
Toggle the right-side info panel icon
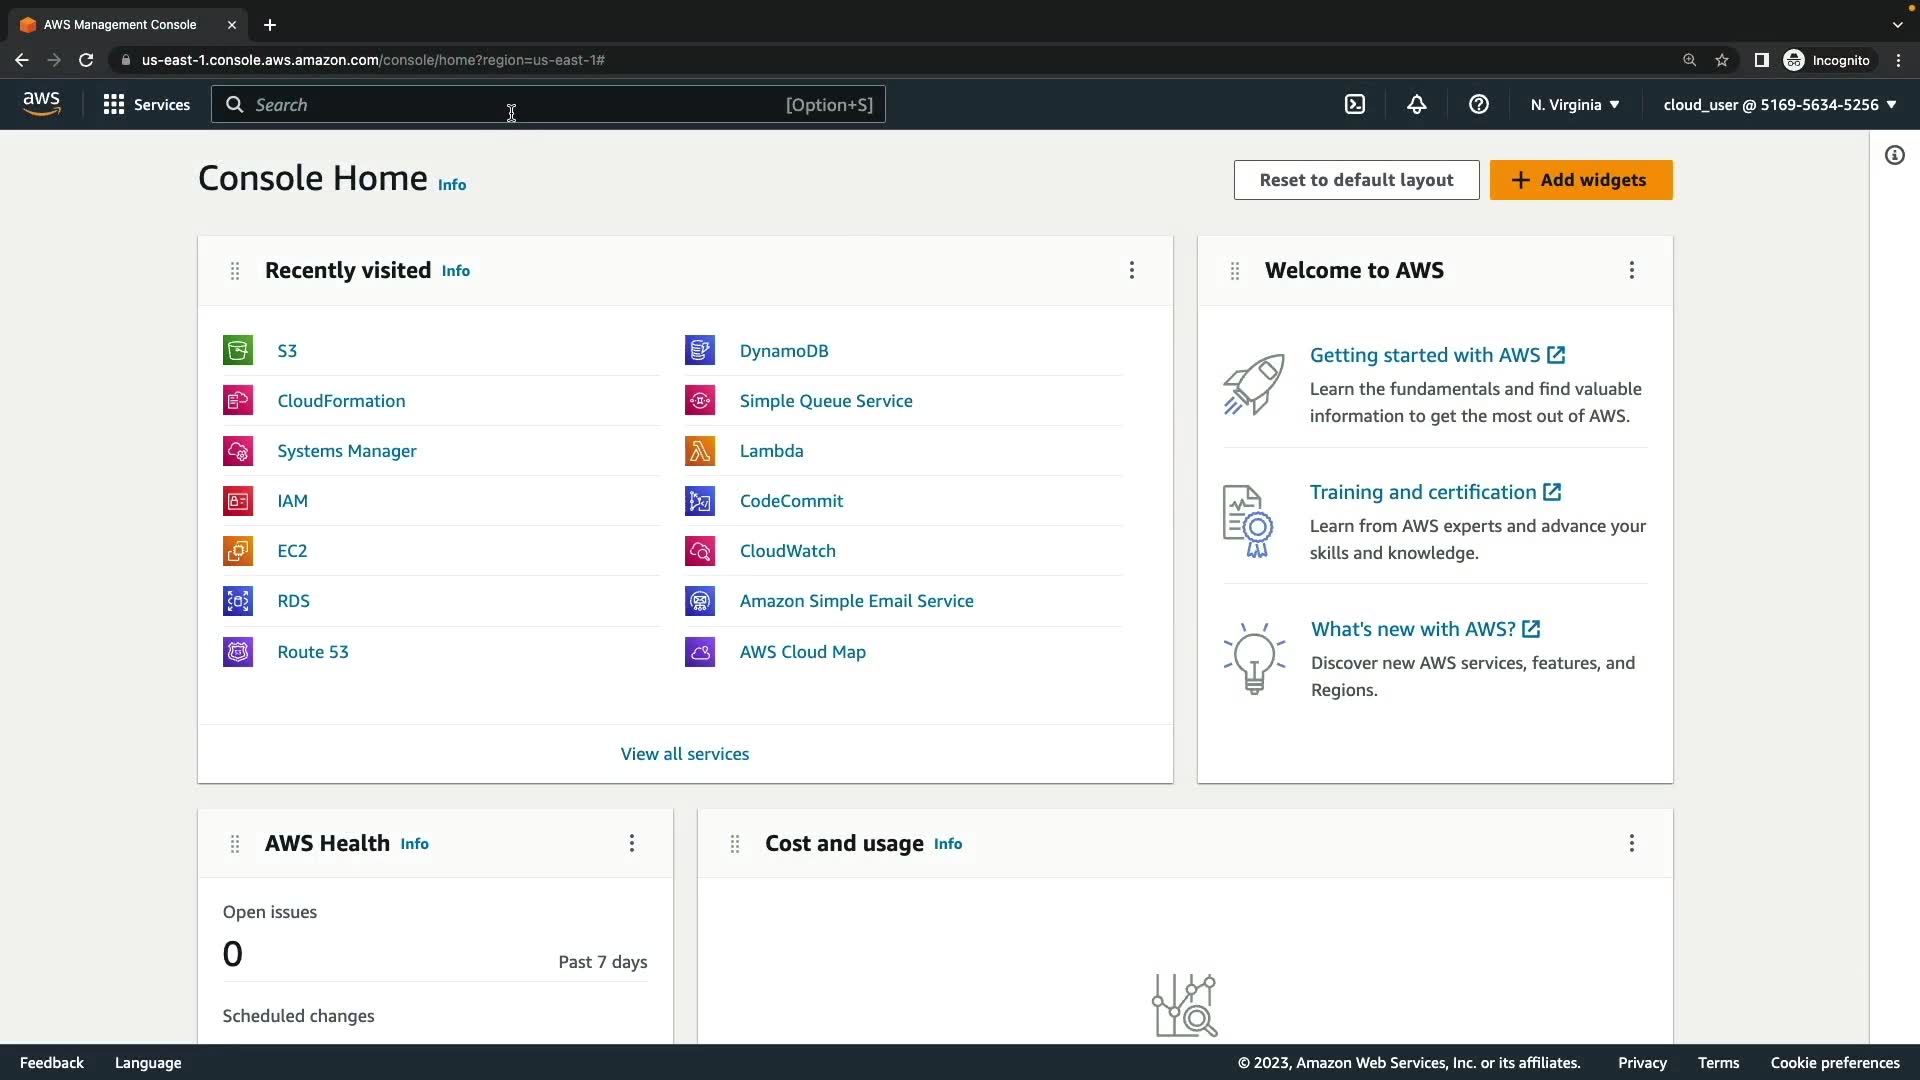pyautogui.click(x=1895, y=155)
